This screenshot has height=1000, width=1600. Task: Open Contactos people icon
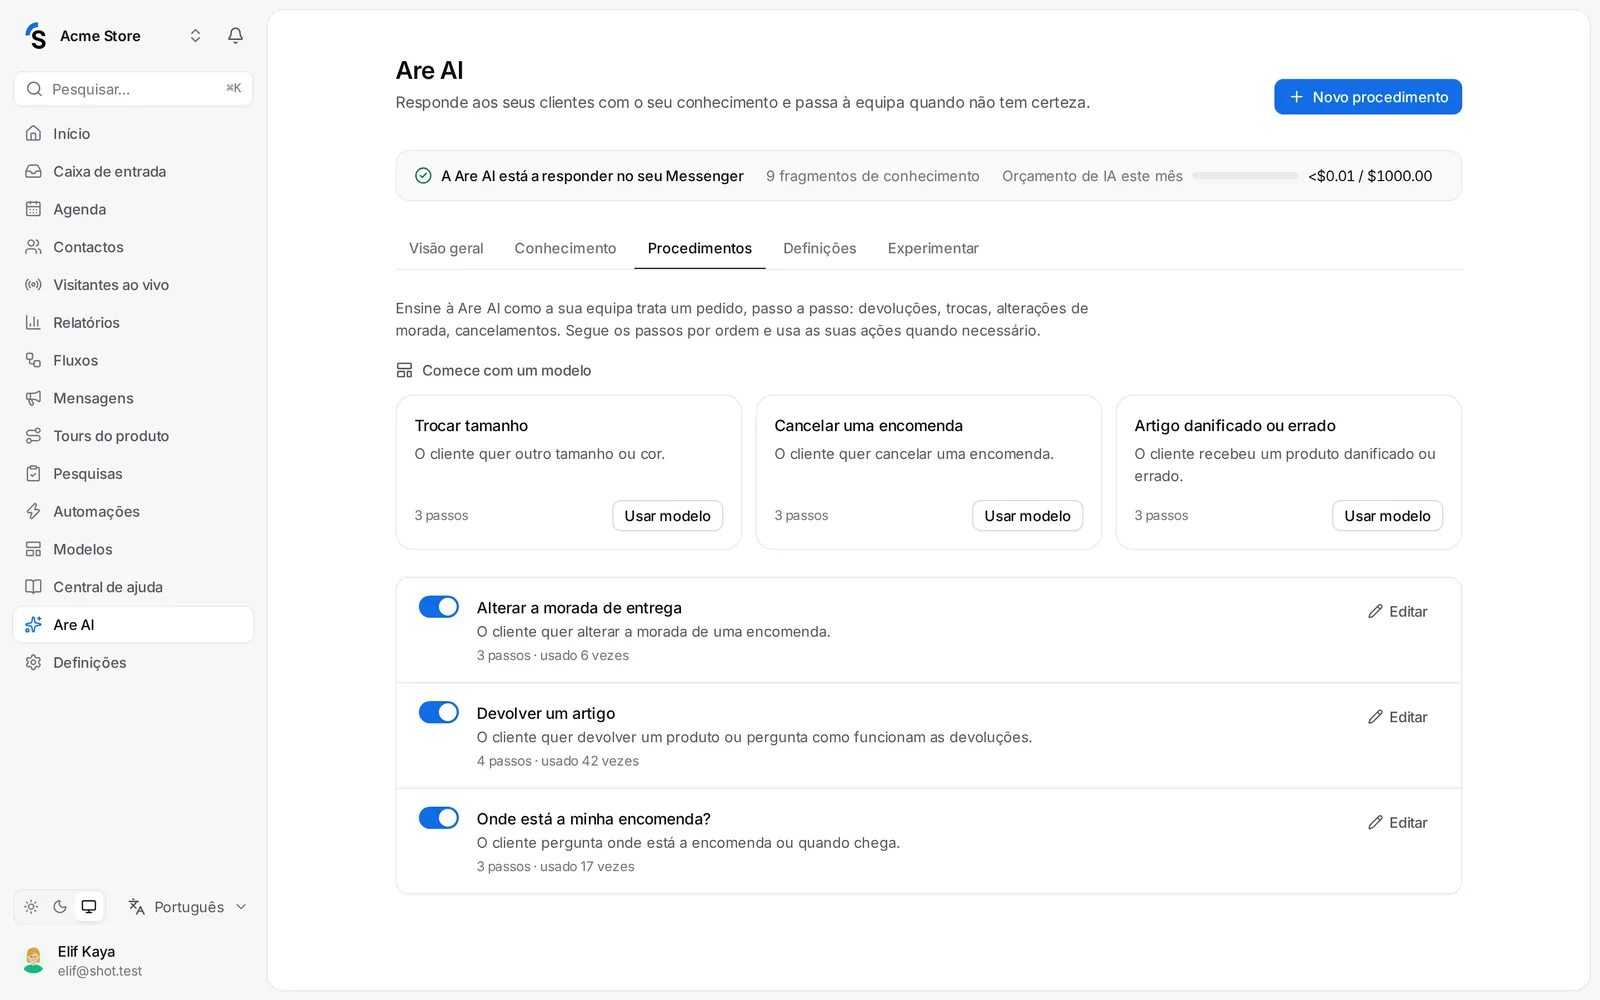point(33,247)
